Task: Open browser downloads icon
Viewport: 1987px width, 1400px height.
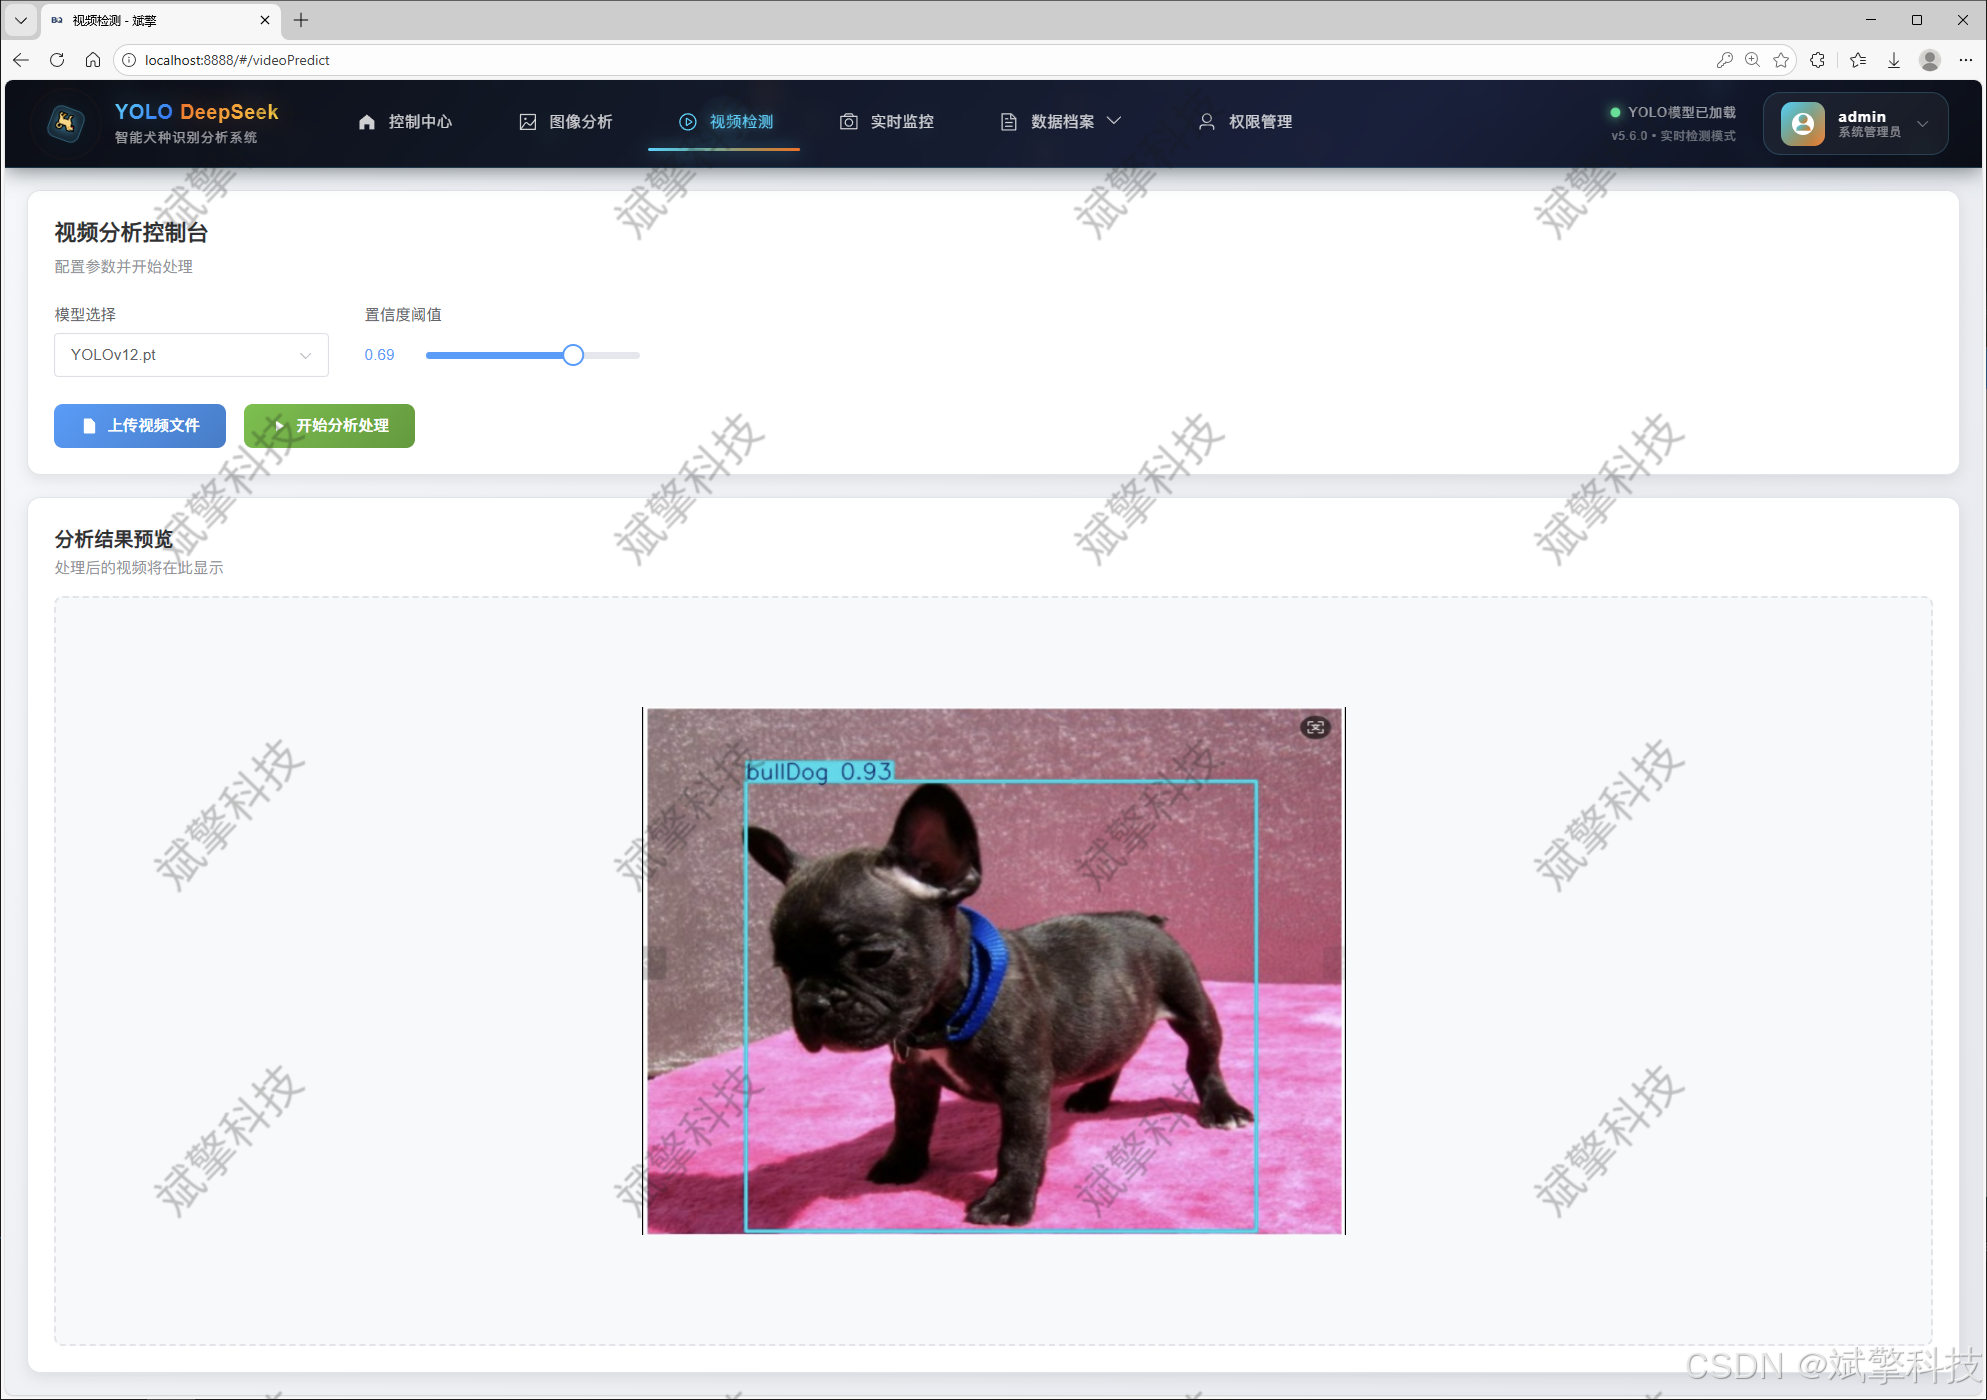Action: coord(1893,60)
